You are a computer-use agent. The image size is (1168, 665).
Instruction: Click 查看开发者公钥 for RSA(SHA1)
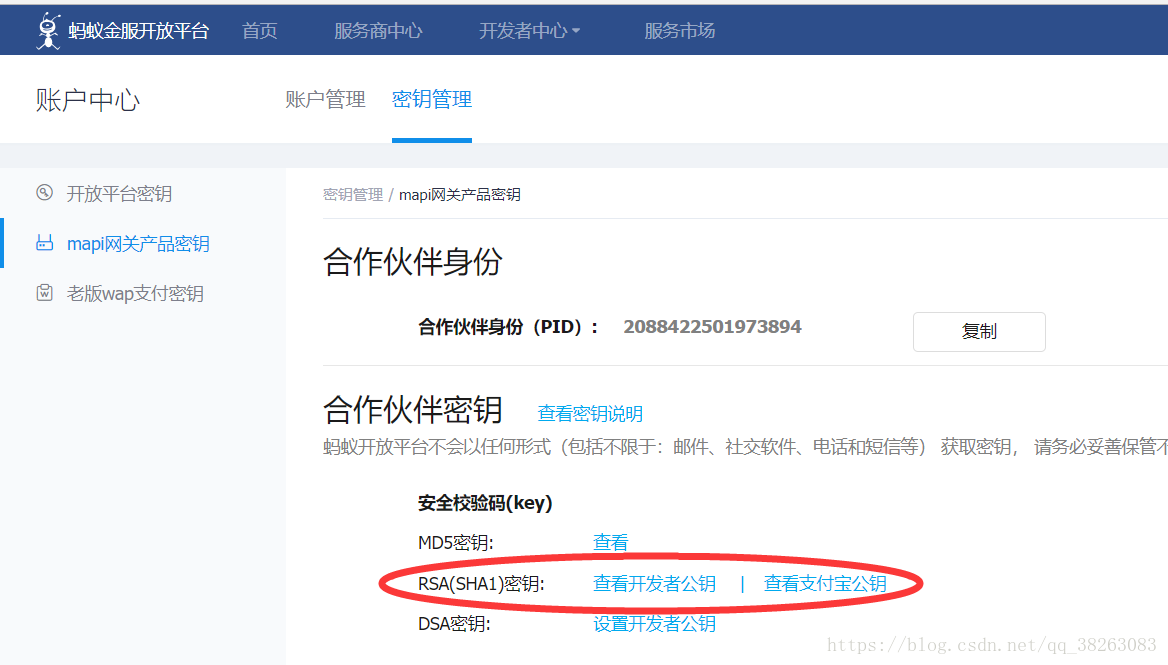(x=654, y=583)
